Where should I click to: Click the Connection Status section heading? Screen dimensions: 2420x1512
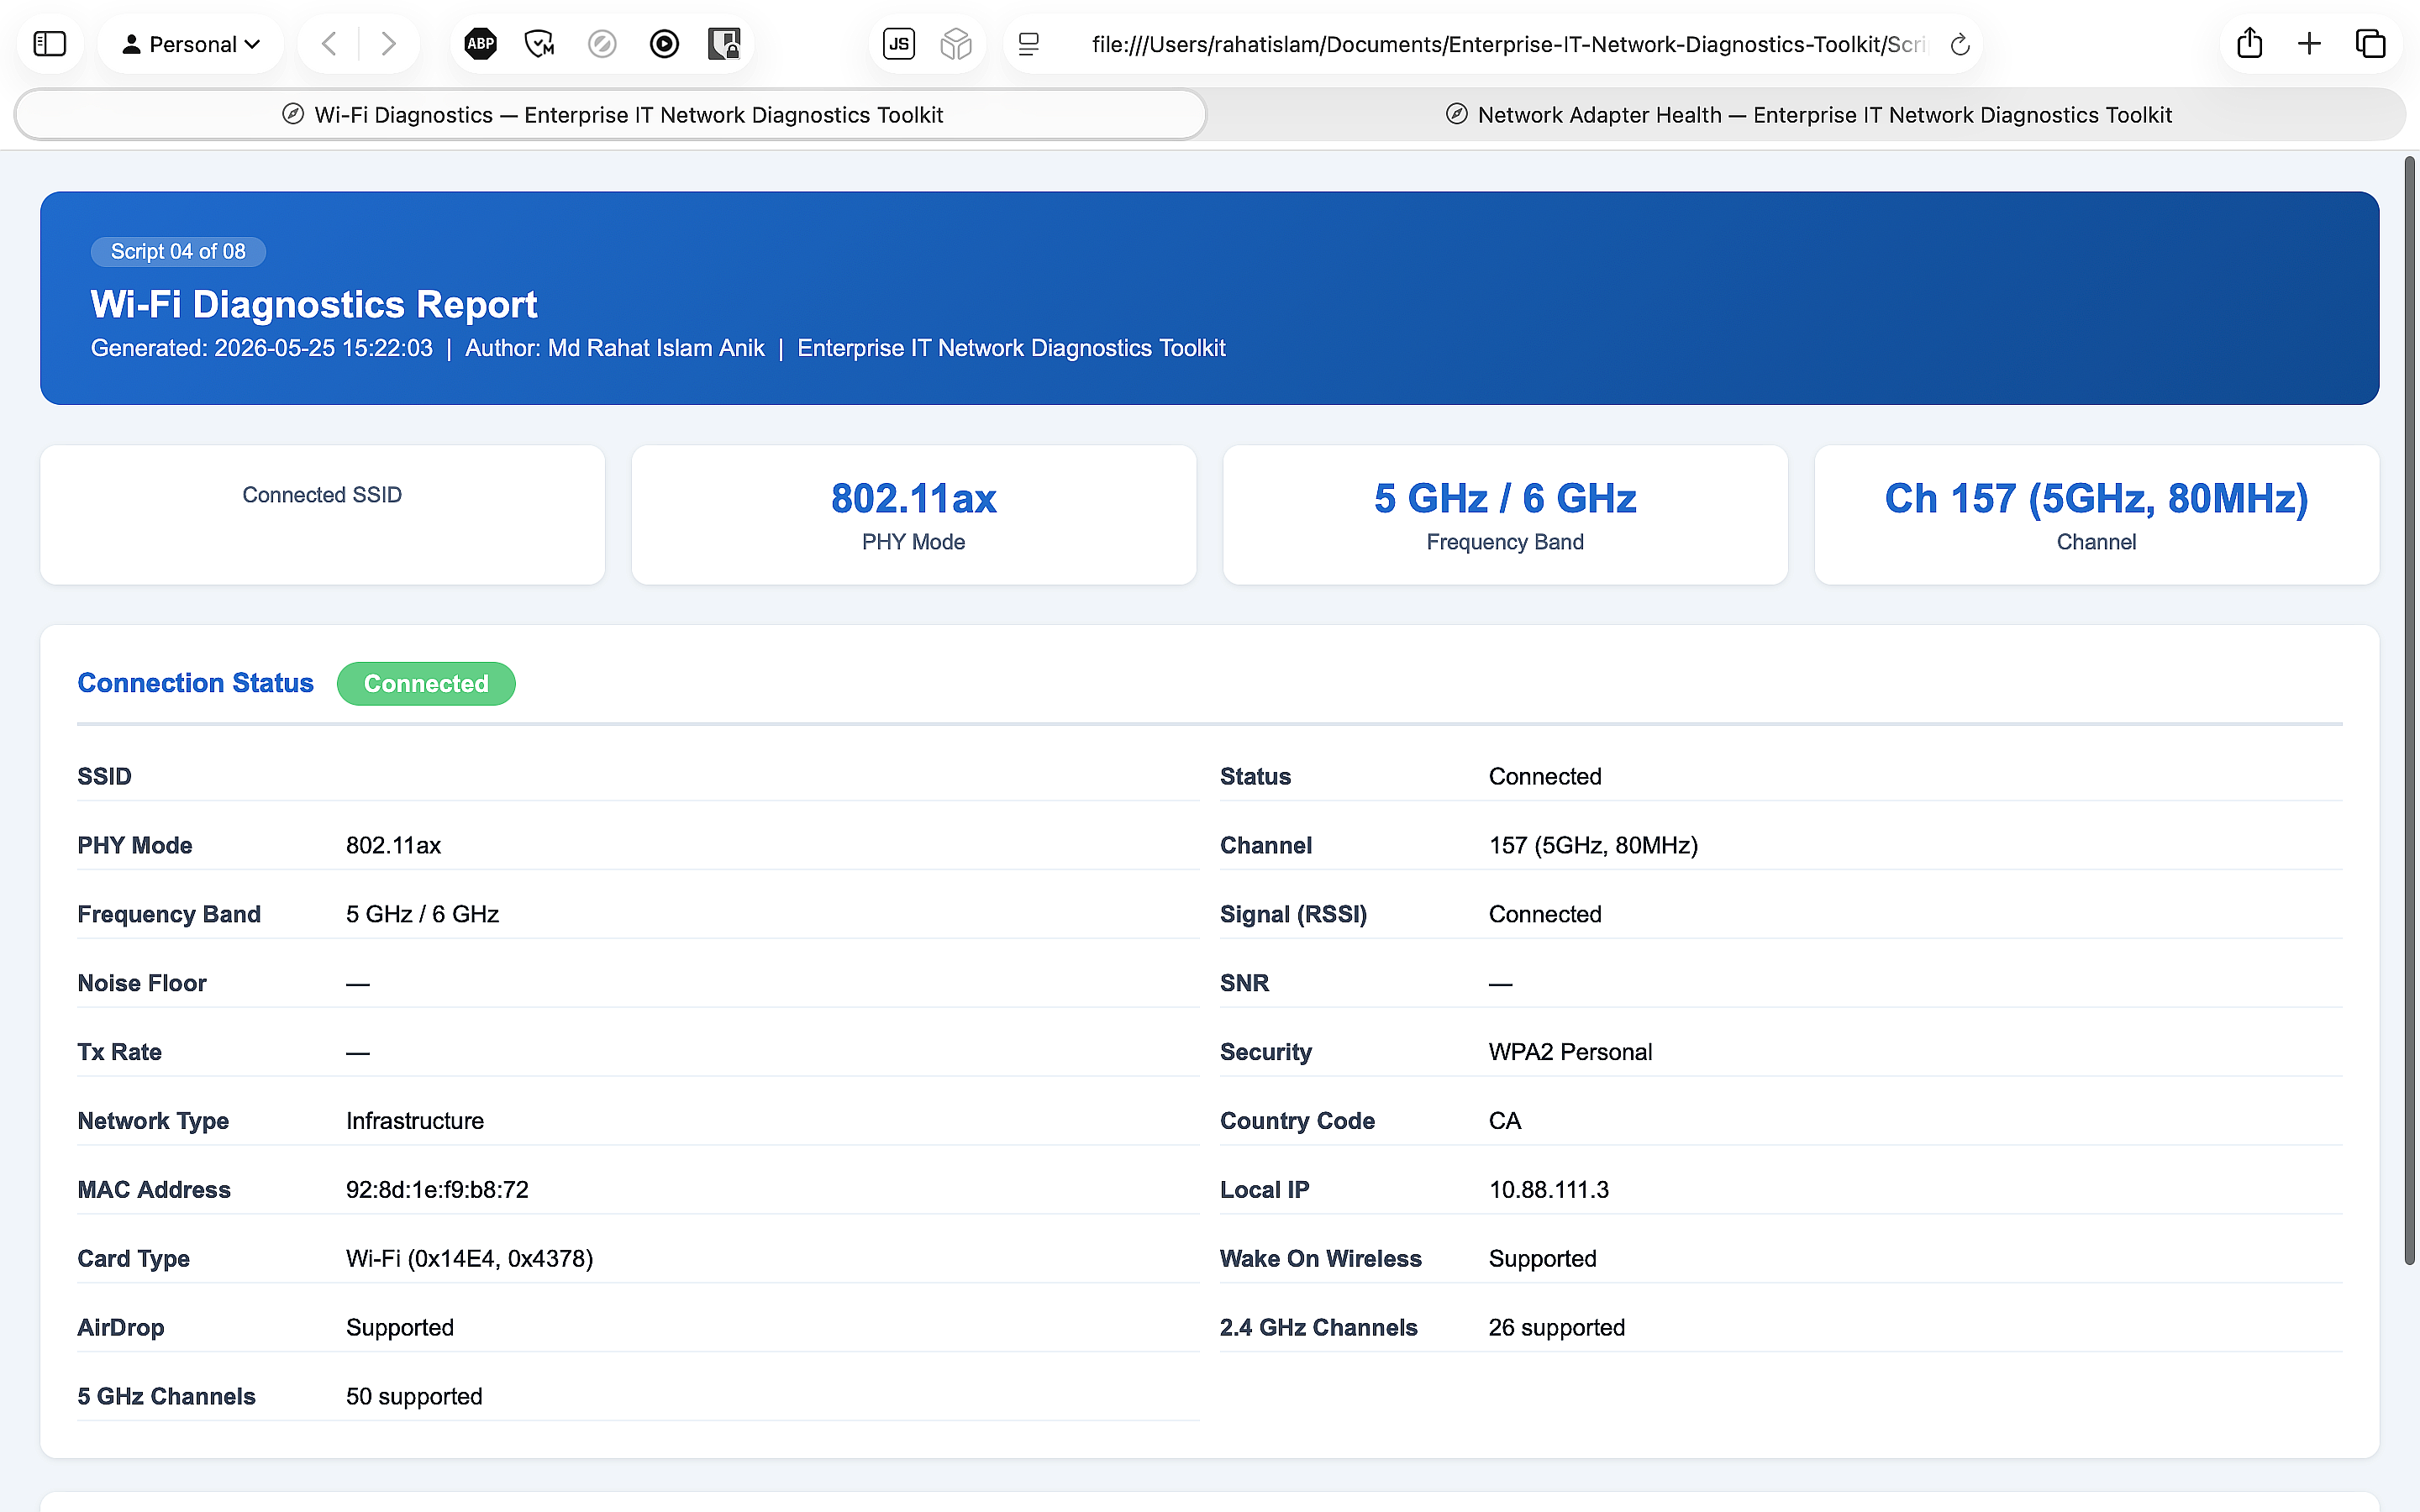click(196, 683)
